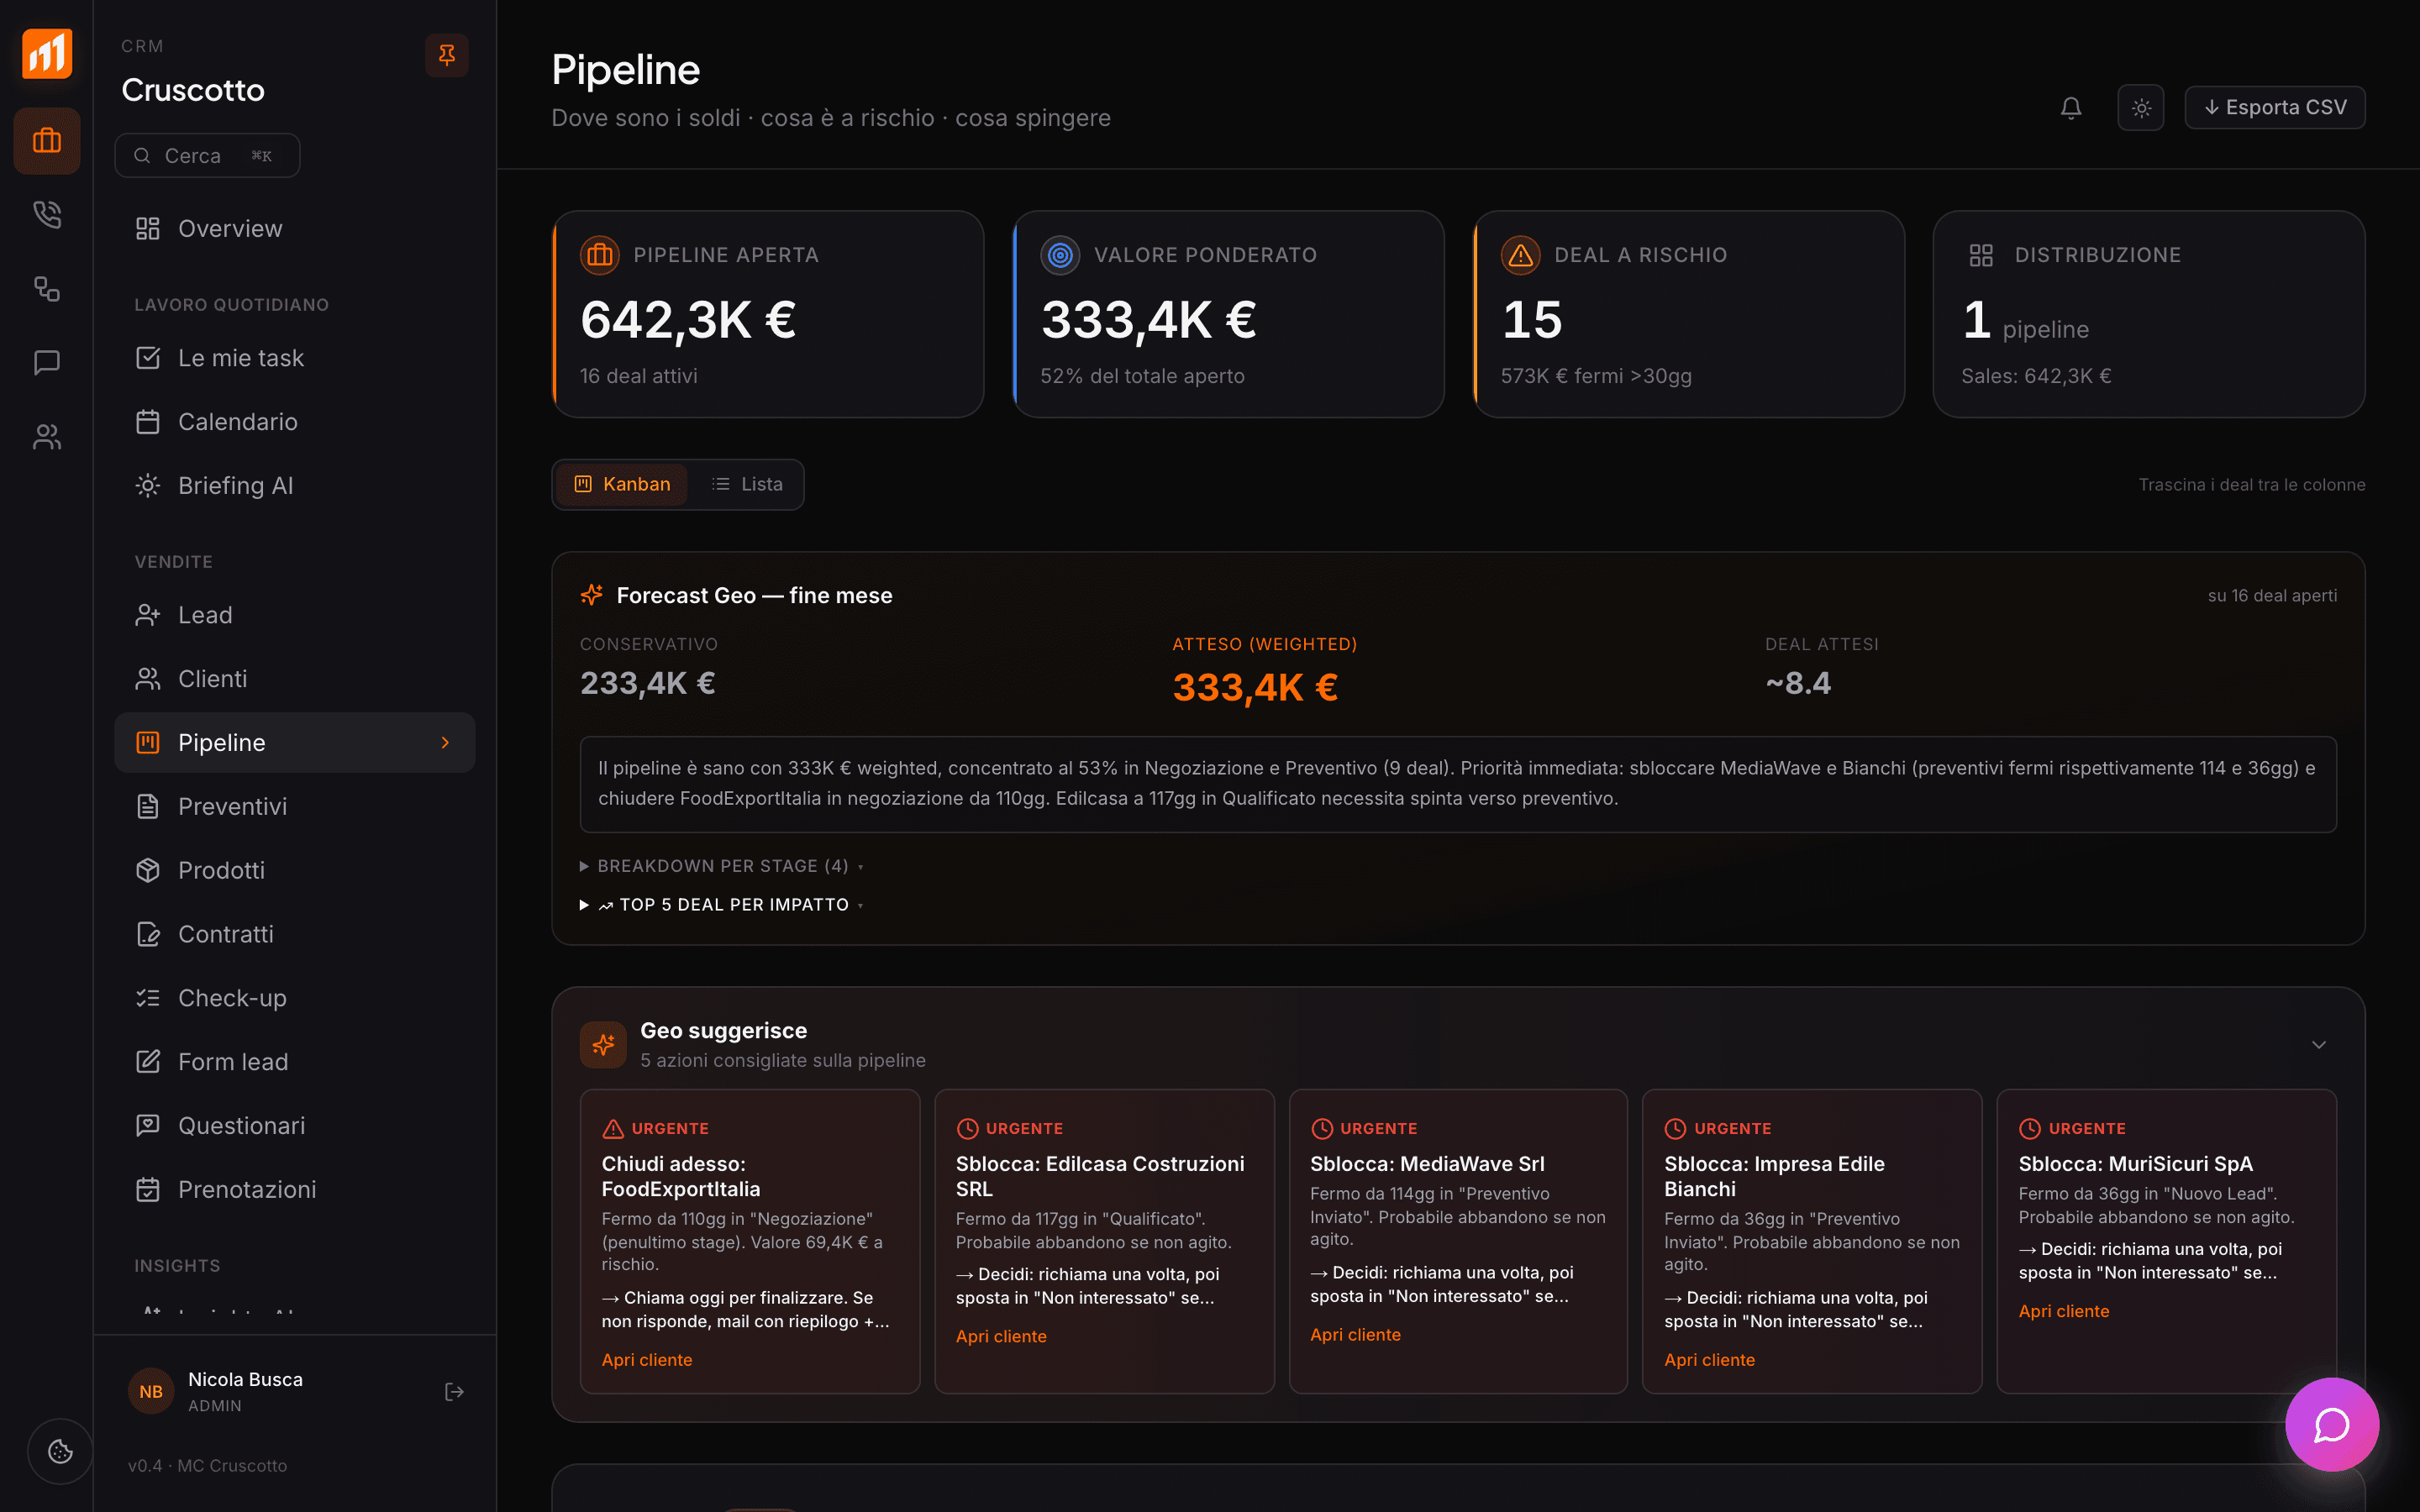
Task: Toggle the light/dark theme sun button
Action: tap(2141, 108)
